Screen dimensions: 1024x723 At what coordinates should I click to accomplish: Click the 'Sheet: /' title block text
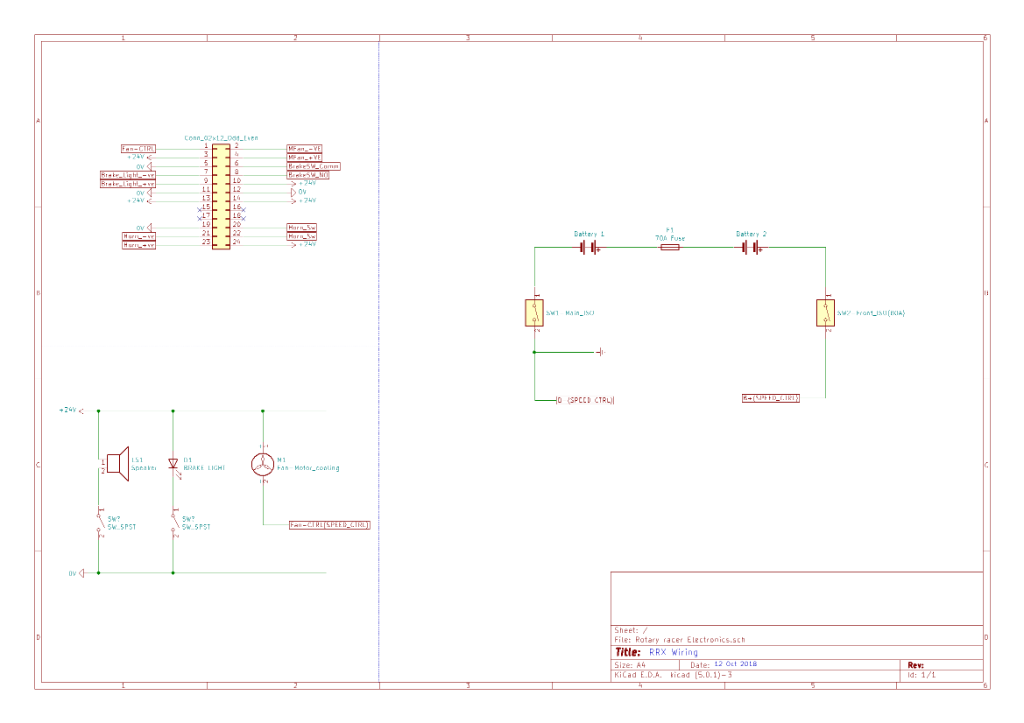point(631,630)
